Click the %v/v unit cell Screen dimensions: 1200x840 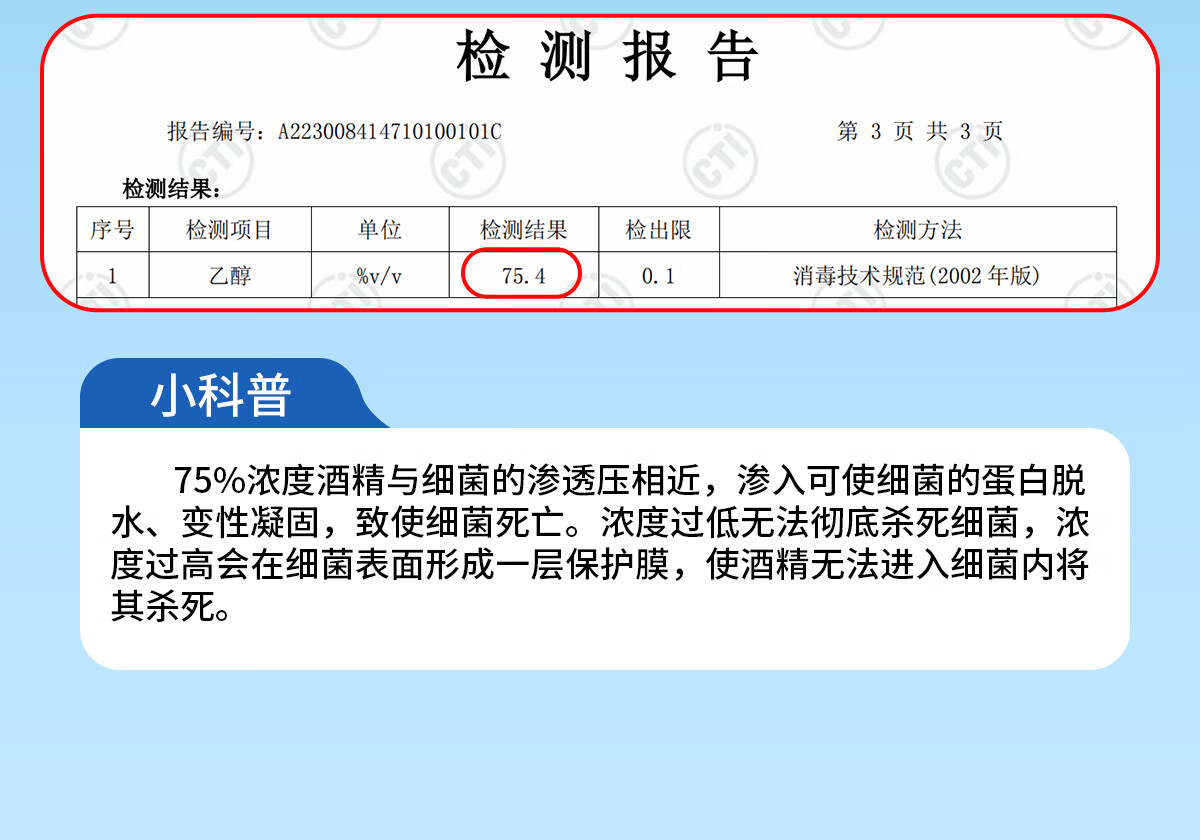pyautogui.click(x=380, y=276)
